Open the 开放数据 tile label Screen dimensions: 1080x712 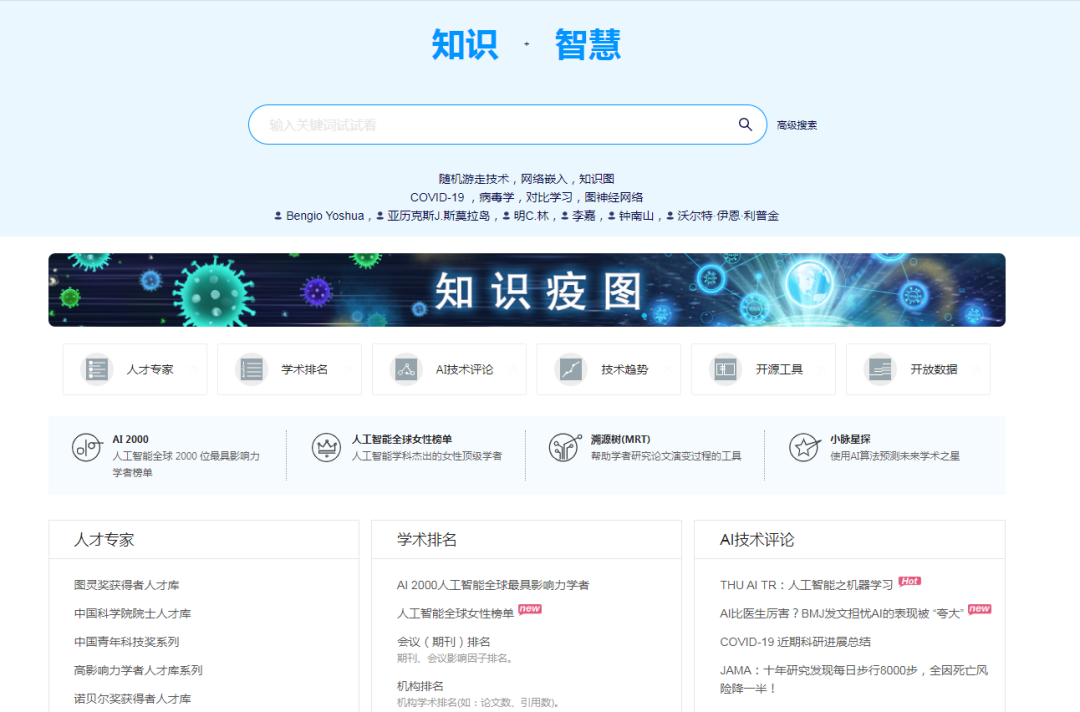coord(934,370)
